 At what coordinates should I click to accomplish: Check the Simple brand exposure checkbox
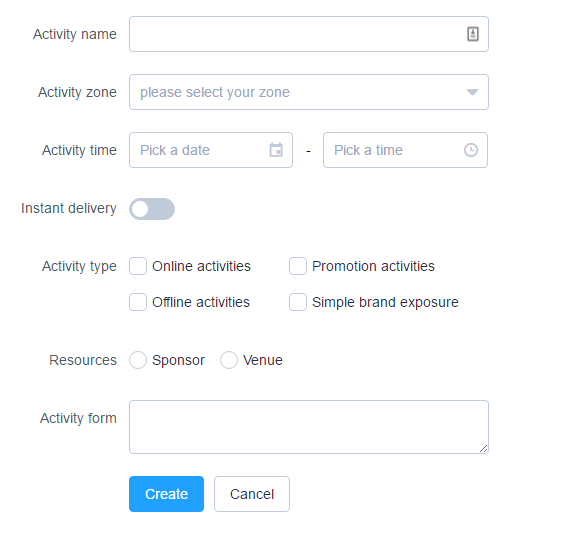298,302
